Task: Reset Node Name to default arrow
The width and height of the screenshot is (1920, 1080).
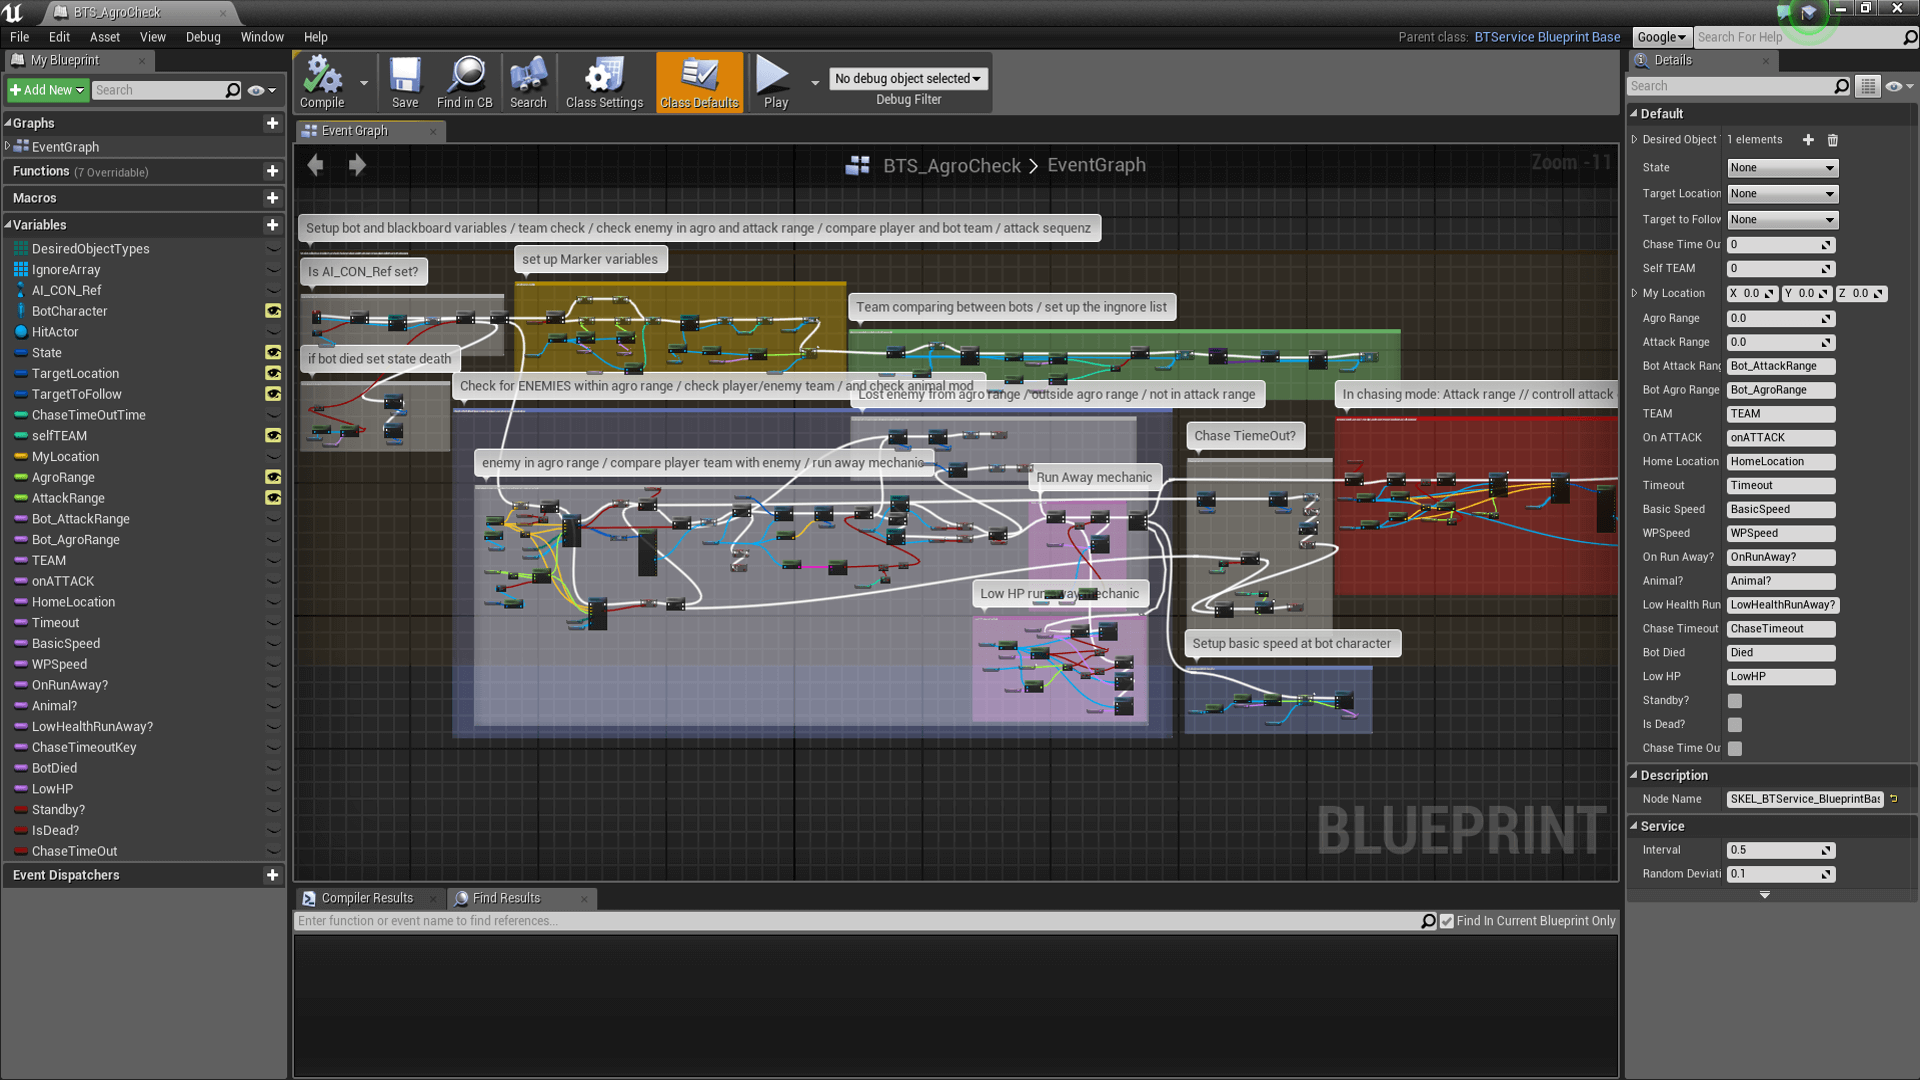Action: (x=1894, y=799)
